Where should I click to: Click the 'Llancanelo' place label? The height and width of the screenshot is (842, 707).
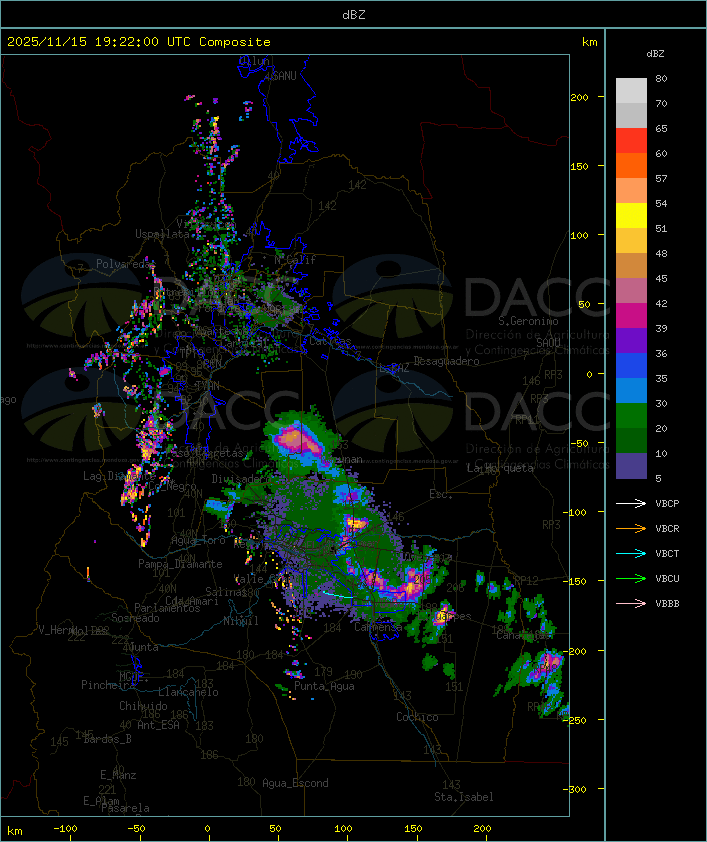pyautogui.click(x=188, y=692)
